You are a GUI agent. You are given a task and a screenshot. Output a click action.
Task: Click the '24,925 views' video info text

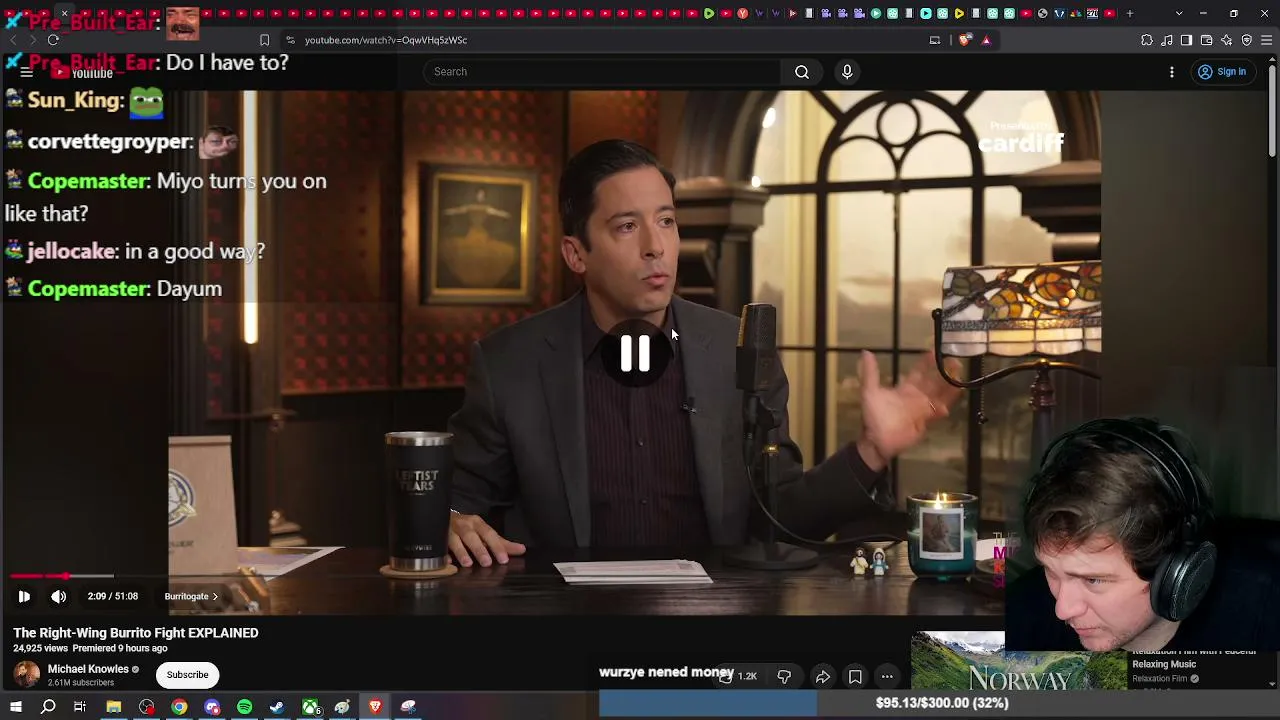[39, 648]
